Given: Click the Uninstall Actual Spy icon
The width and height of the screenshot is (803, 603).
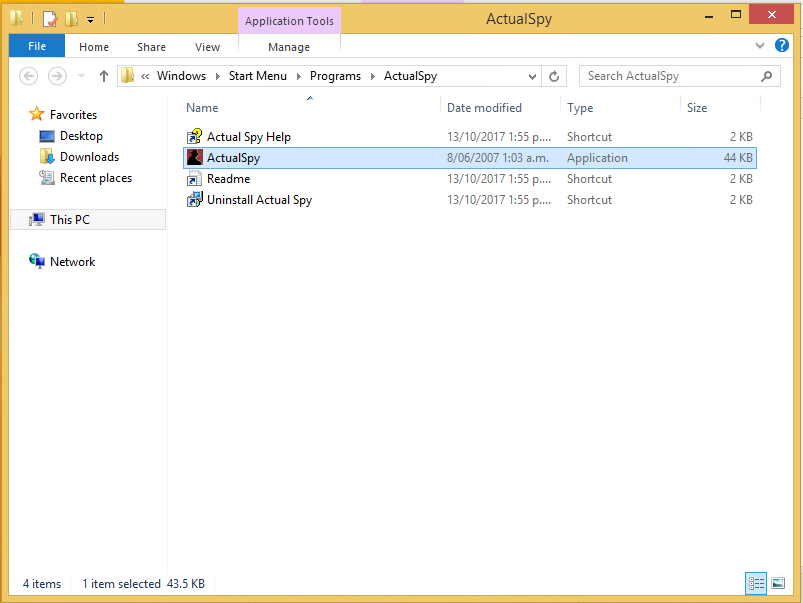Looking at the screenshot, I should 194,199.
